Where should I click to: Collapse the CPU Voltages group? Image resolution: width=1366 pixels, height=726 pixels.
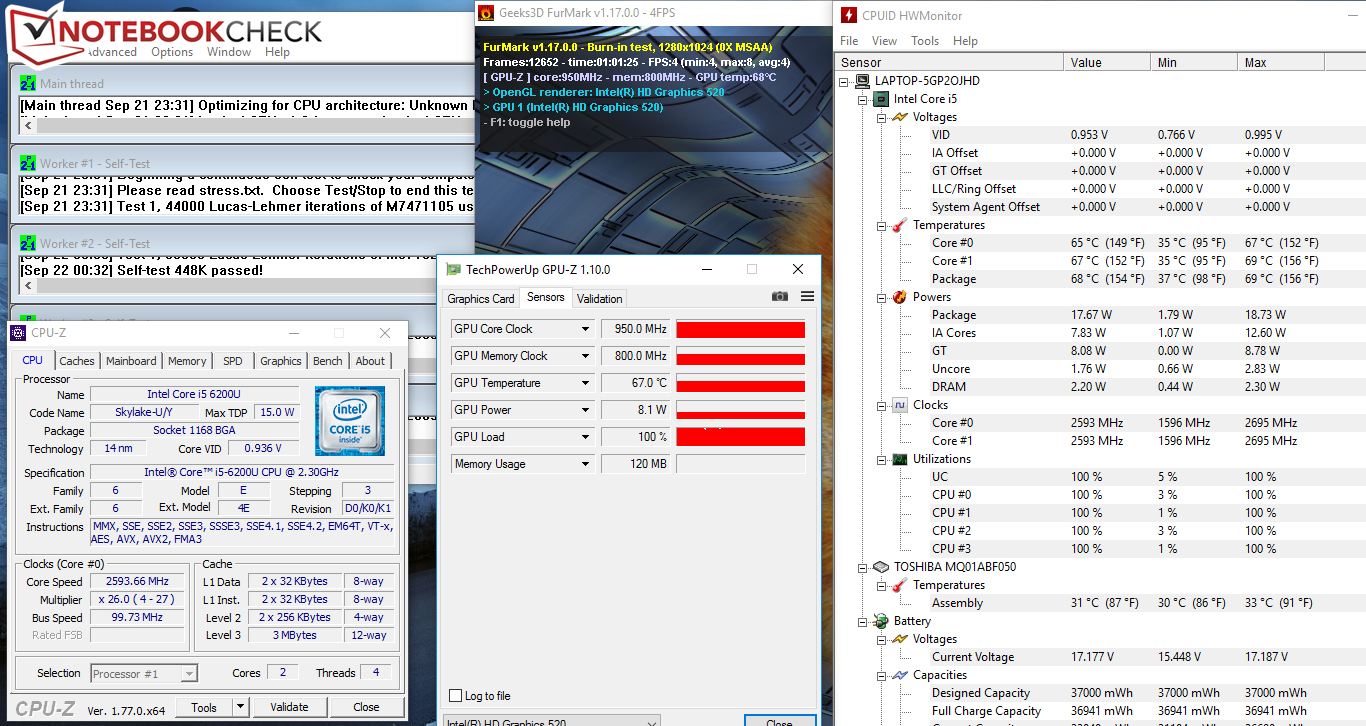[x=881, y=117]
